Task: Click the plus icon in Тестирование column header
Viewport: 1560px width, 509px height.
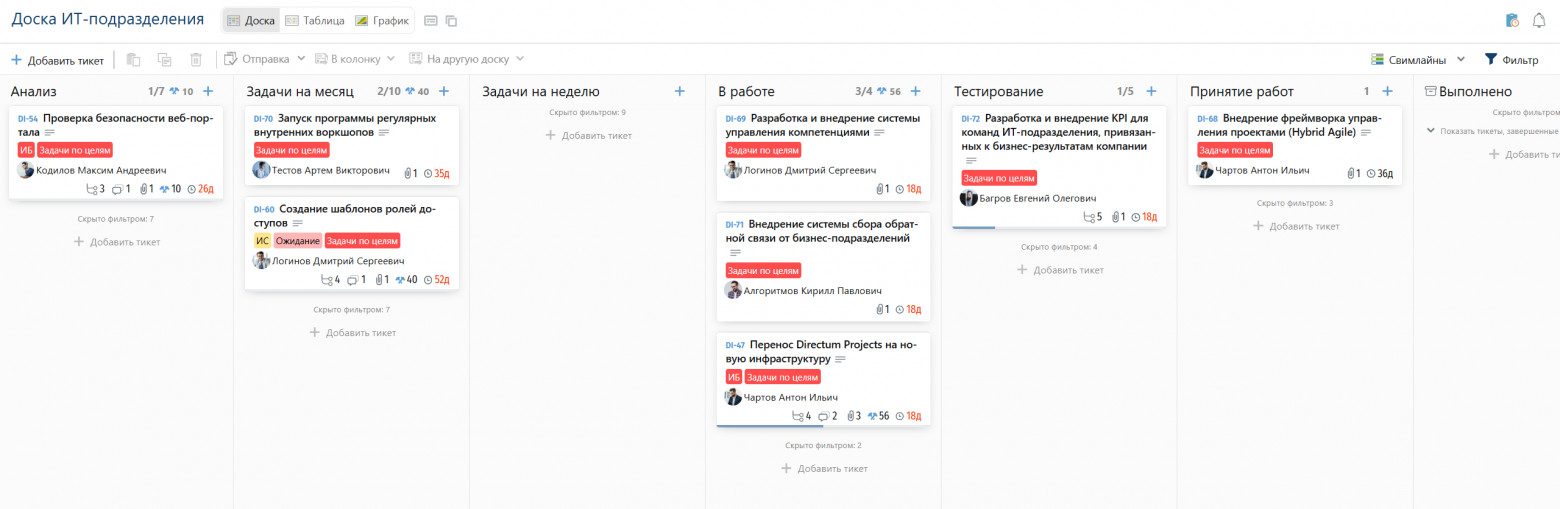Action: [x=1151, y=91]
